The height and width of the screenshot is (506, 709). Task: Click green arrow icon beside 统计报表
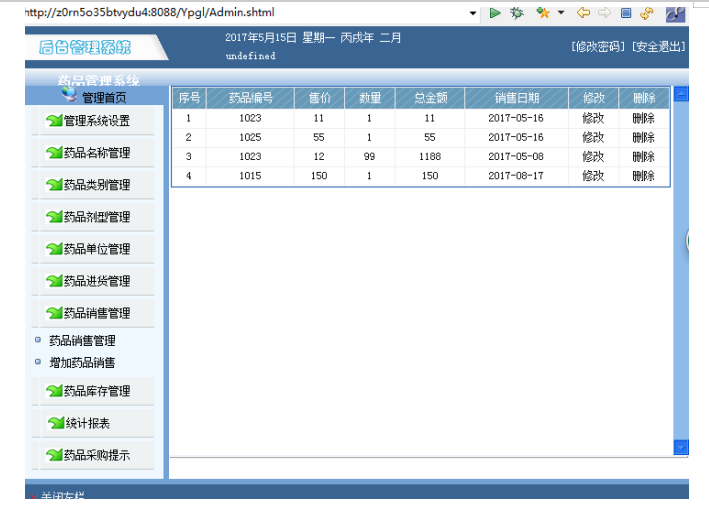pos(56,423)
